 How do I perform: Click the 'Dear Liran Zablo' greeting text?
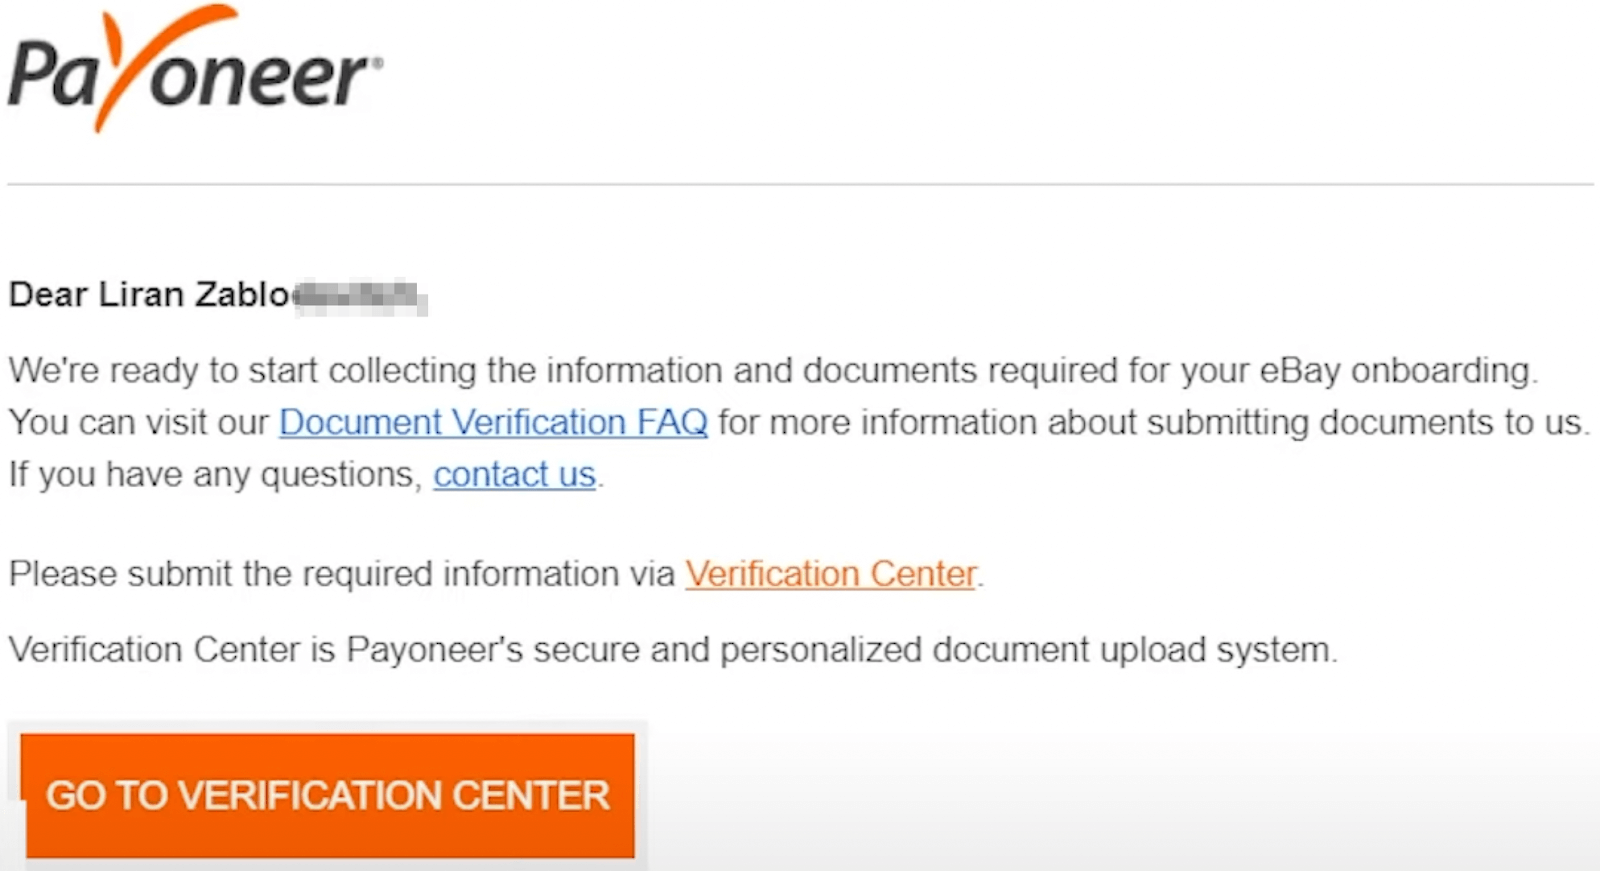[150, 294]
